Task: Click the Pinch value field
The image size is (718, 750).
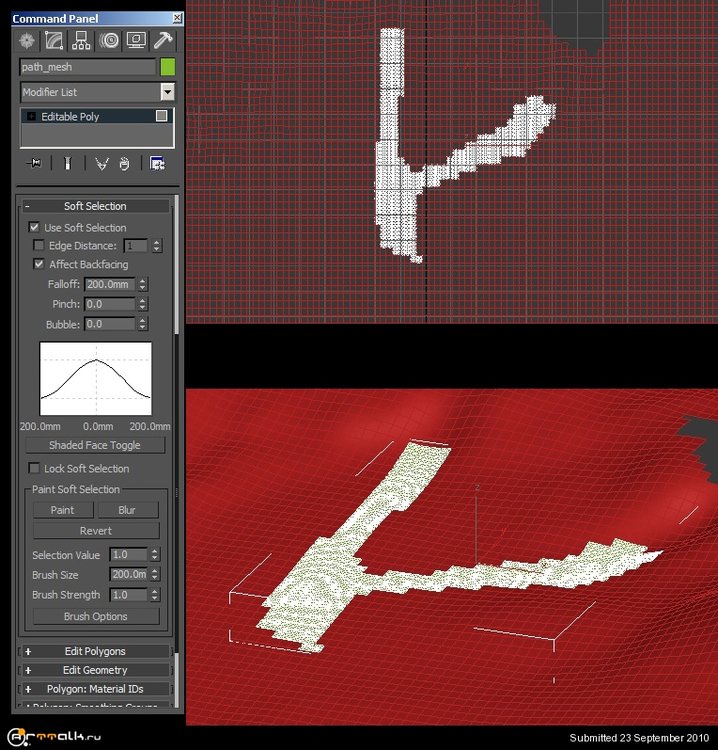Action: [110, 304]
